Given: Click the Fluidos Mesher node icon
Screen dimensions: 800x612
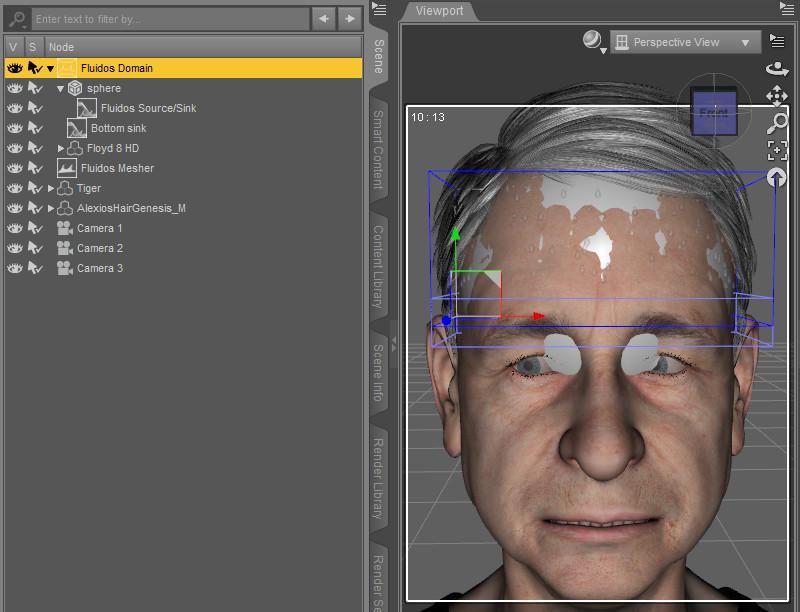Looking at the screenshot, I should coord(67,168).
